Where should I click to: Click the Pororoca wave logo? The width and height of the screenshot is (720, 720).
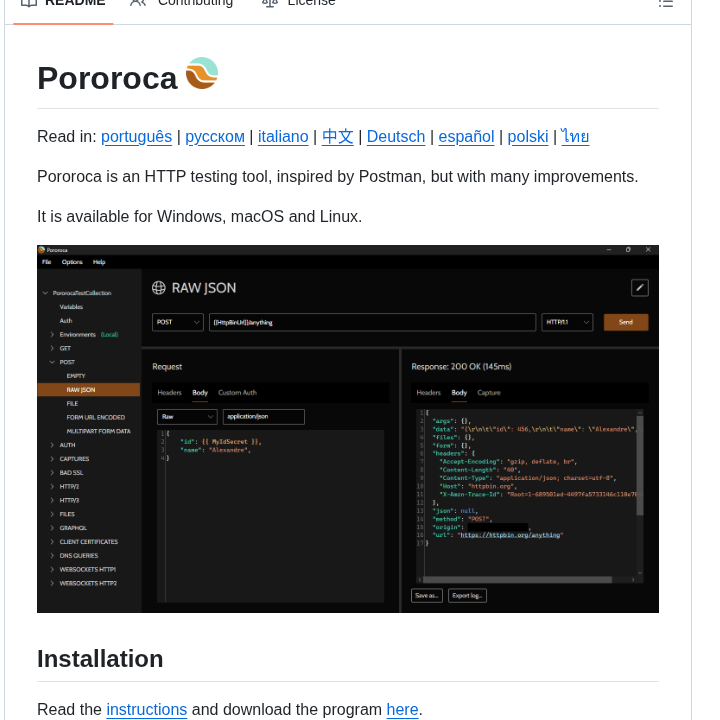pyautogui.click(x=202, y=74)
